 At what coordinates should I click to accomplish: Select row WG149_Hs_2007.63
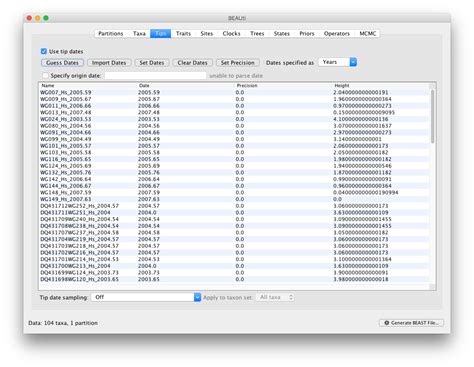[234, 199]
